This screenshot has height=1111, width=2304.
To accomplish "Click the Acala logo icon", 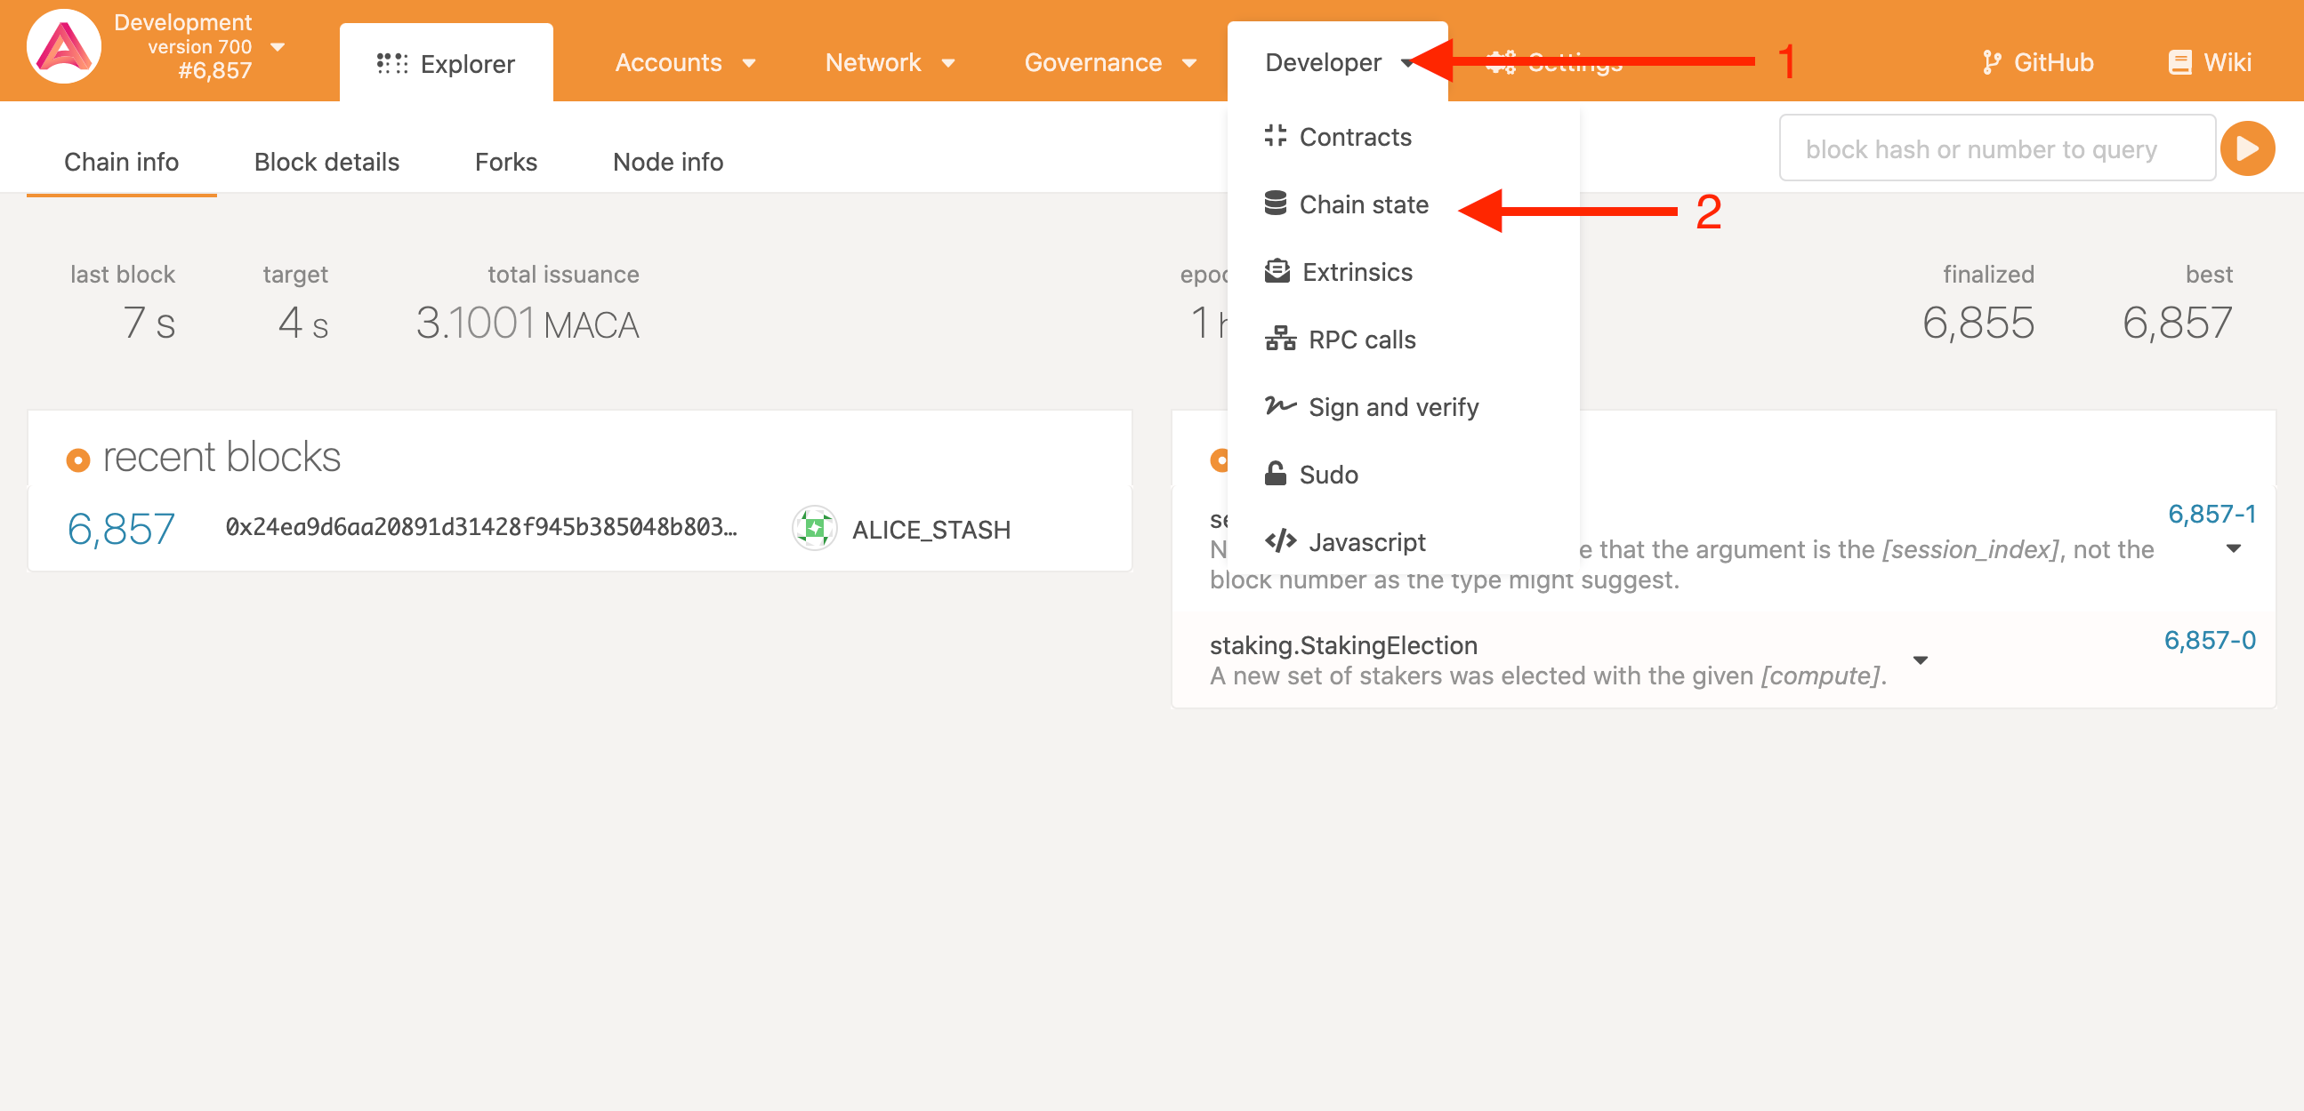I will [x=63, y=47].
